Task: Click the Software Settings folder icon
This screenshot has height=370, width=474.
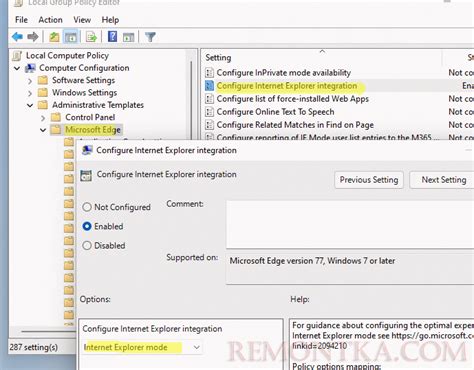Action: coord(43,80)
